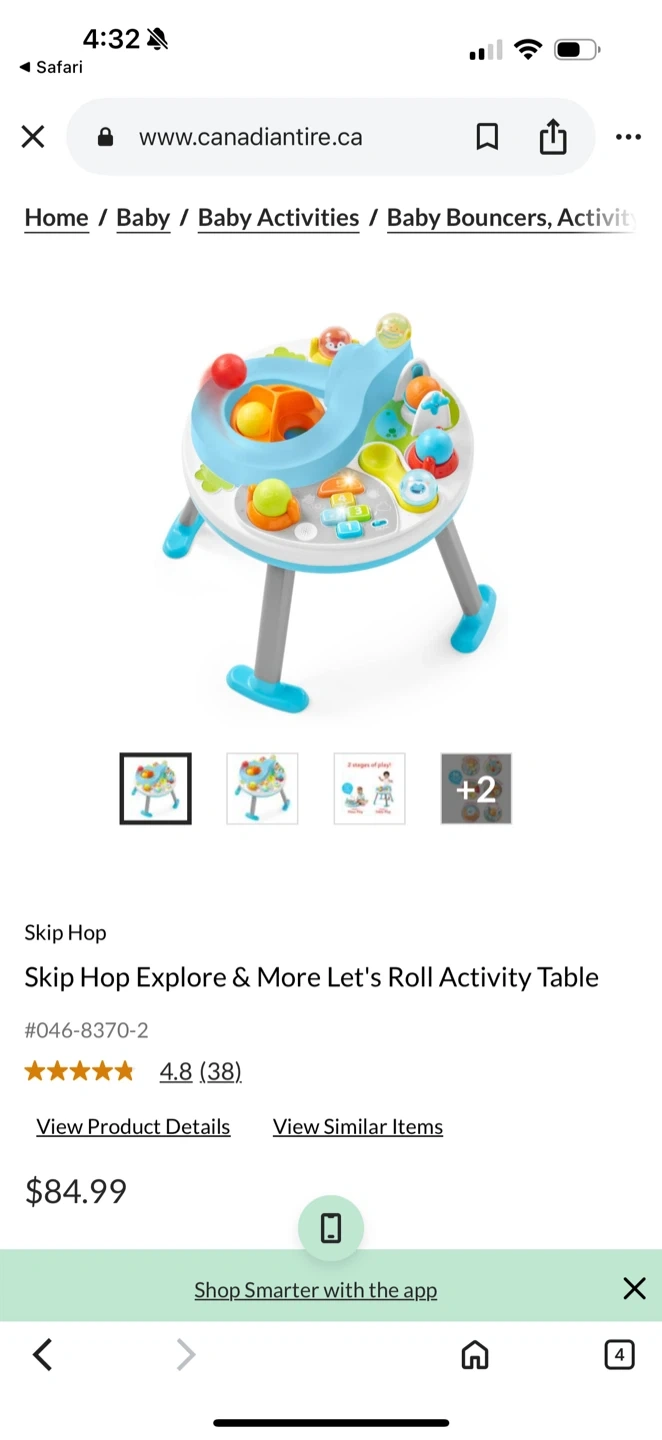Select the second product thumbnail
Viewport: 662px width, 1440px height.
(x=262, y=789)
